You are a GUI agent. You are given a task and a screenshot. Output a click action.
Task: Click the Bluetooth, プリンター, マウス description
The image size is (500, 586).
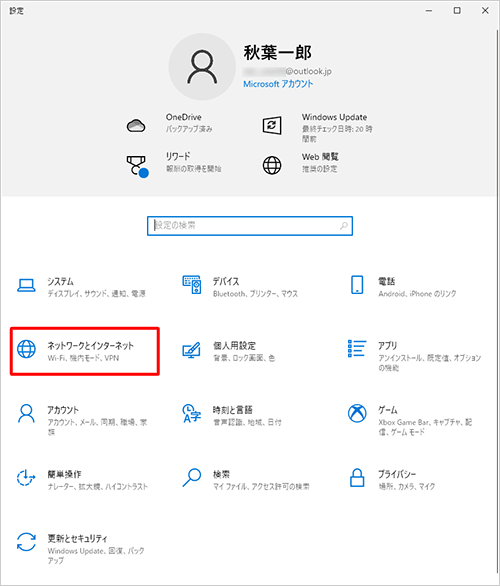tap(256, 294)
